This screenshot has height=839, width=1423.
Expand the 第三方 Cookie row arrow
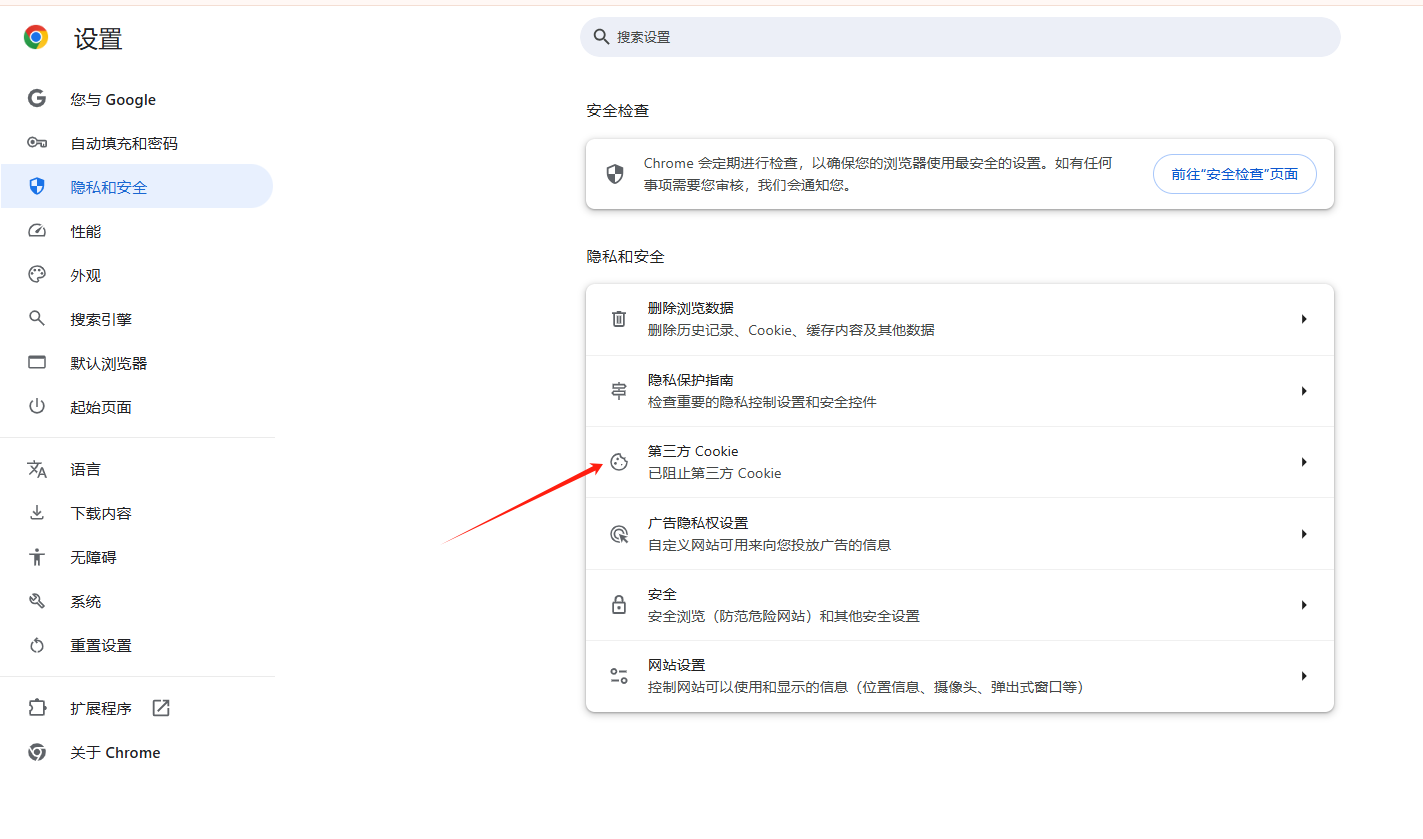click(x=1304, y=462)
